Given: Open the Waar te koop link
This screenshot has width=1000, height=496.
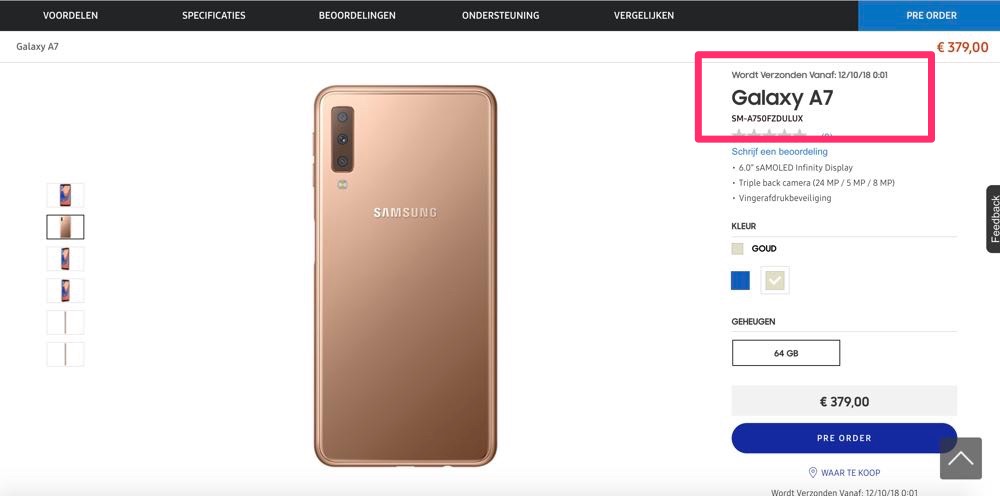Looking at the screenshot, I should pyautogui.click(x=850, y=472).
